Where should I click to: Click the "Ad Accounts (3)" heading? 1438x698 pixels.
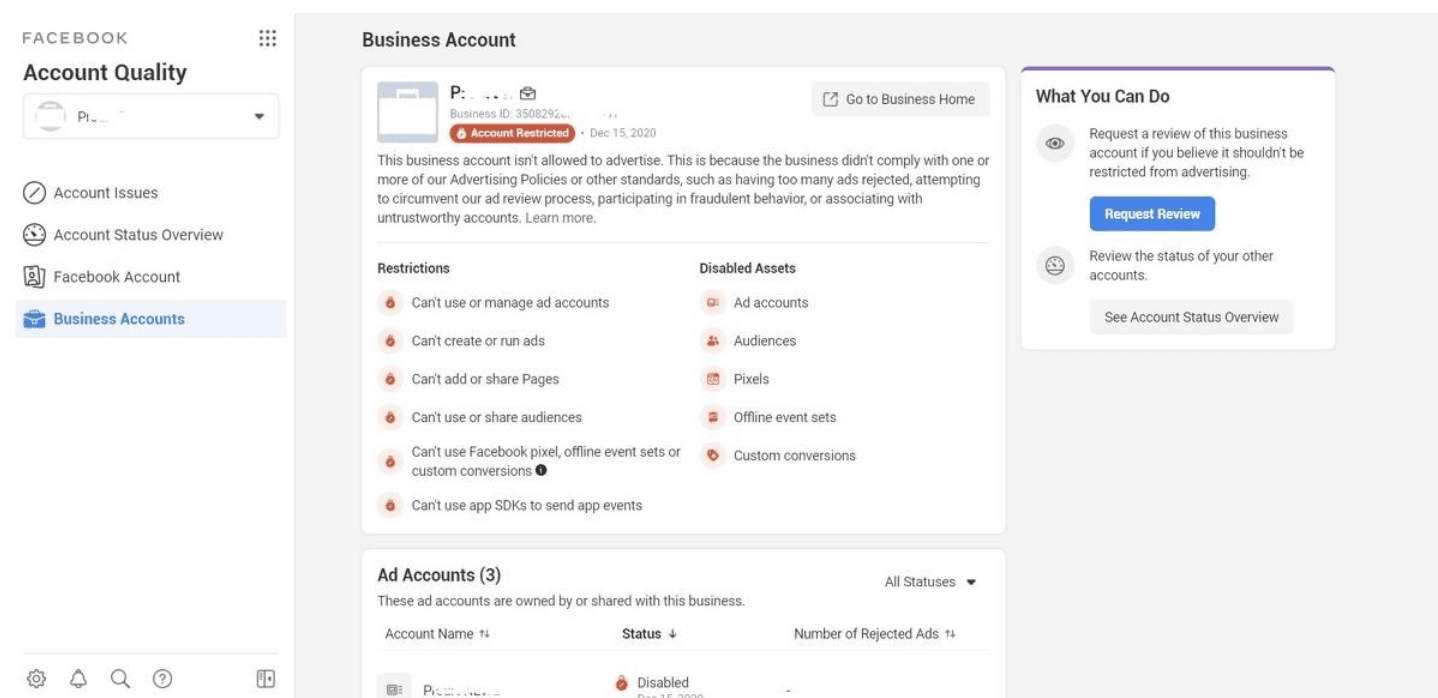point(439,576)
